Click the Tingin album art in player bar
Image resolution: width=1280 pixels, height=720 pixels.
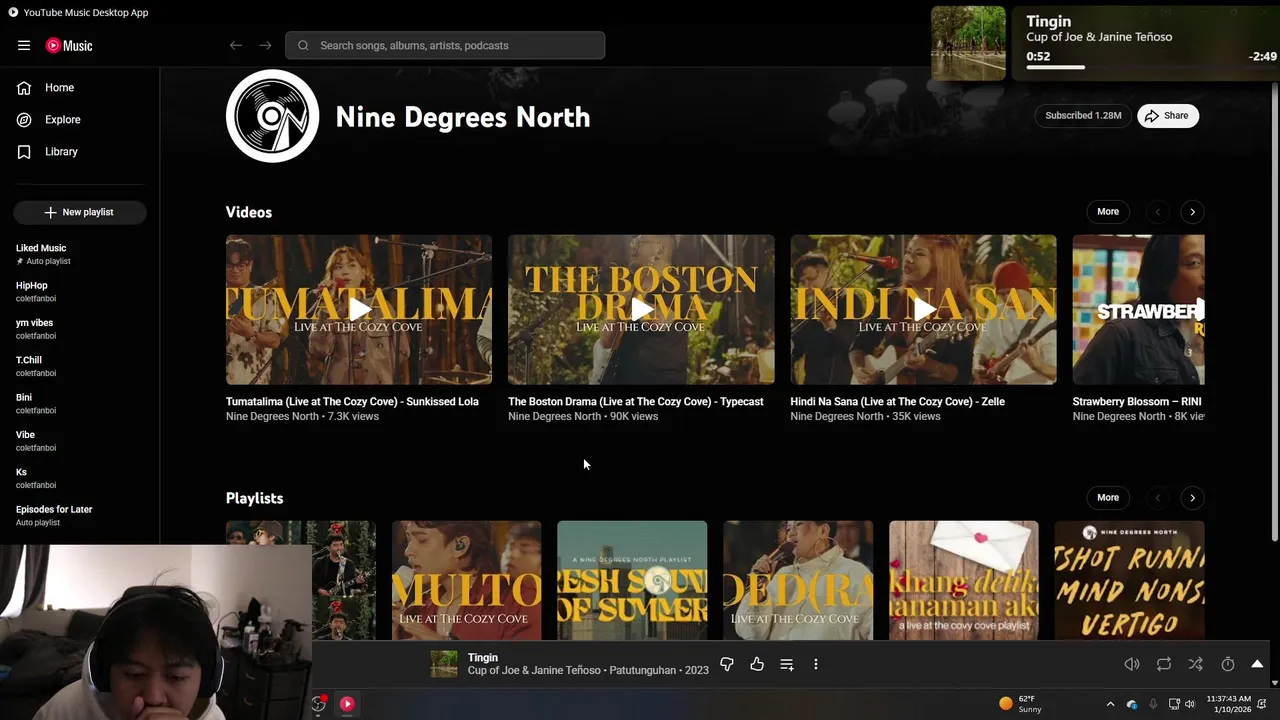coord(444,664)
